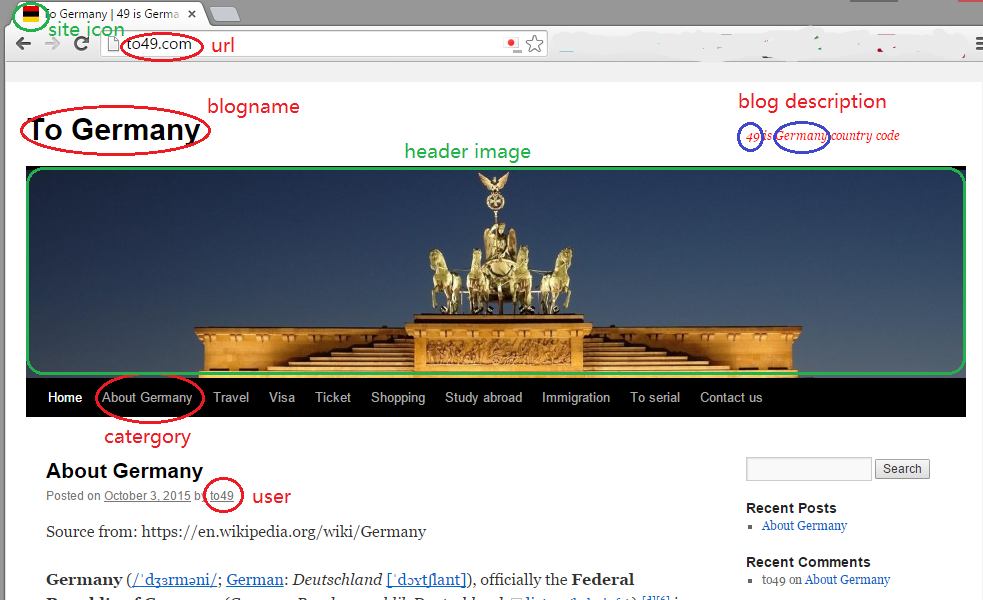Open the Study abroad menu item
This screenshot has height=600, width=983.
point(483,397)
